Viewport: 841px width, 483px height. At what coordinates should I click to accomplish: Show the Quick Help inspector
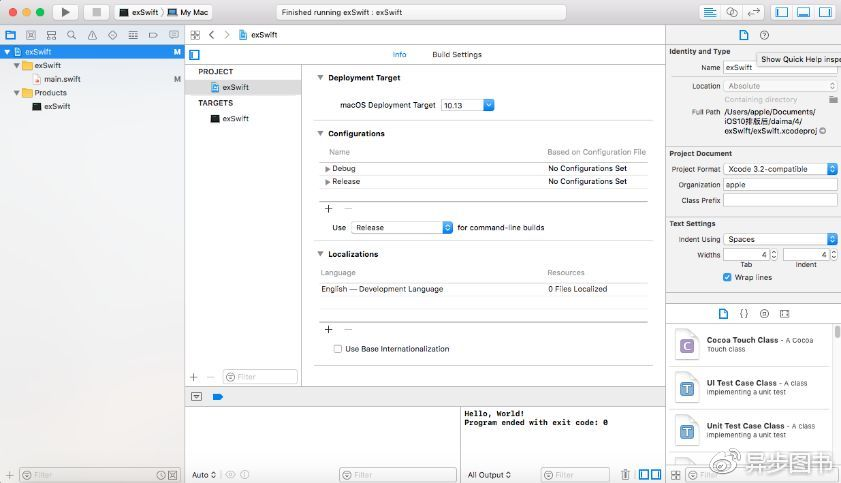pos(764,35)
